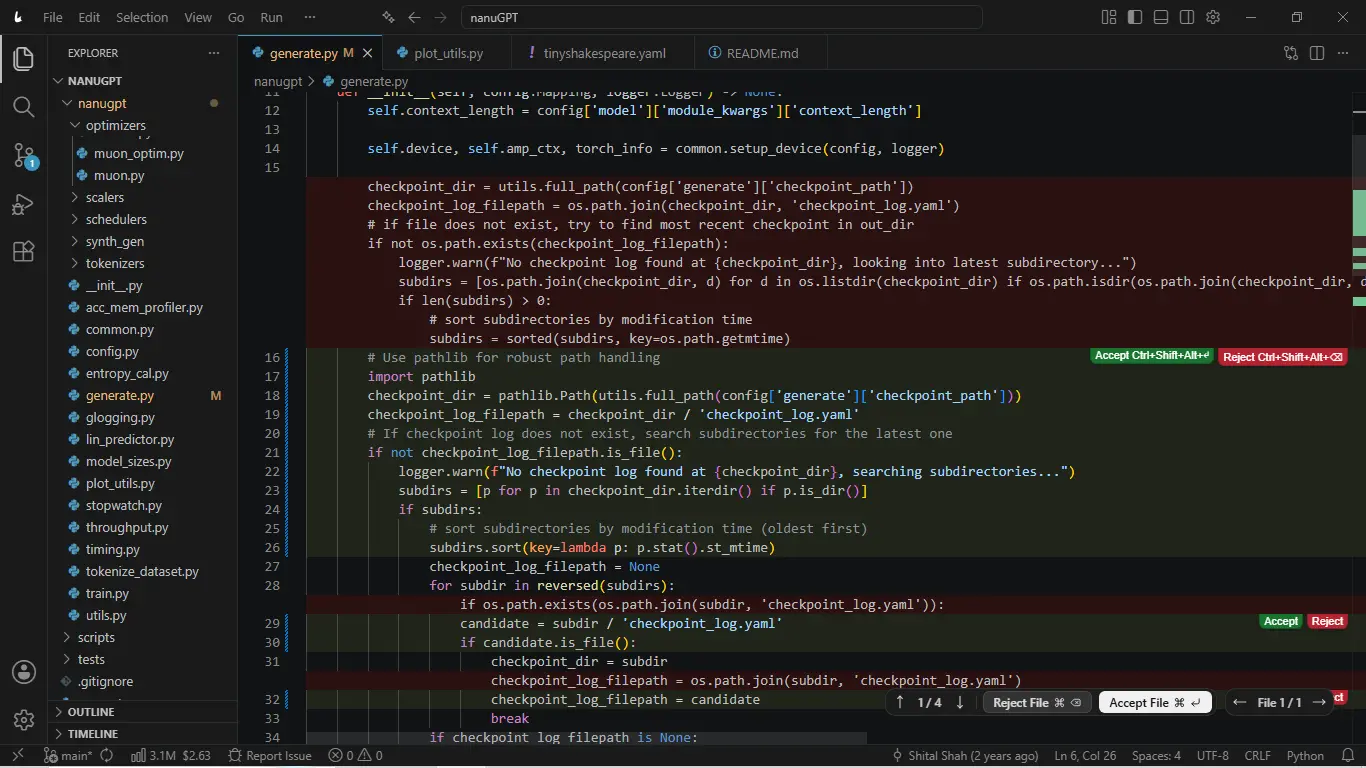Open the title bar settings gear icon
The height and width of the screenshot is (768, 1366).
click(x=1213, y=17)
